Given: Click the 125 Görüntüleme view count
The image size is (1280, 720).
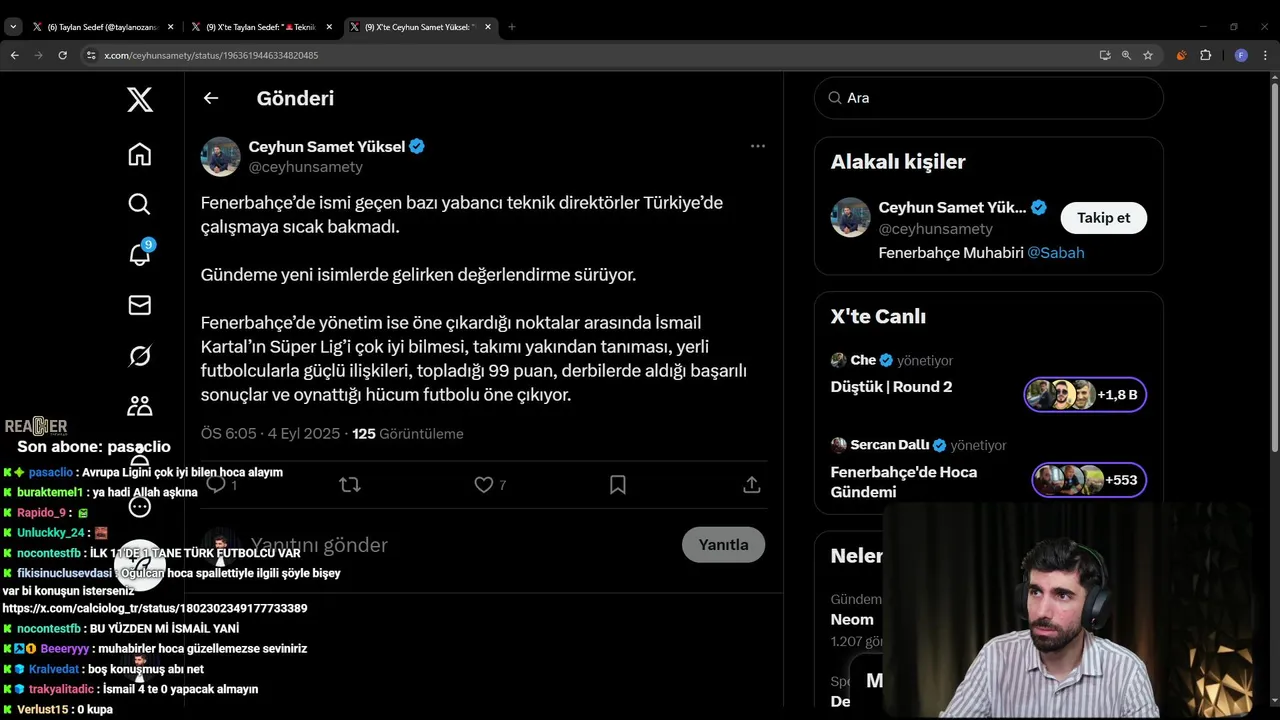Looking at the screenshot, I should point(408,434).
